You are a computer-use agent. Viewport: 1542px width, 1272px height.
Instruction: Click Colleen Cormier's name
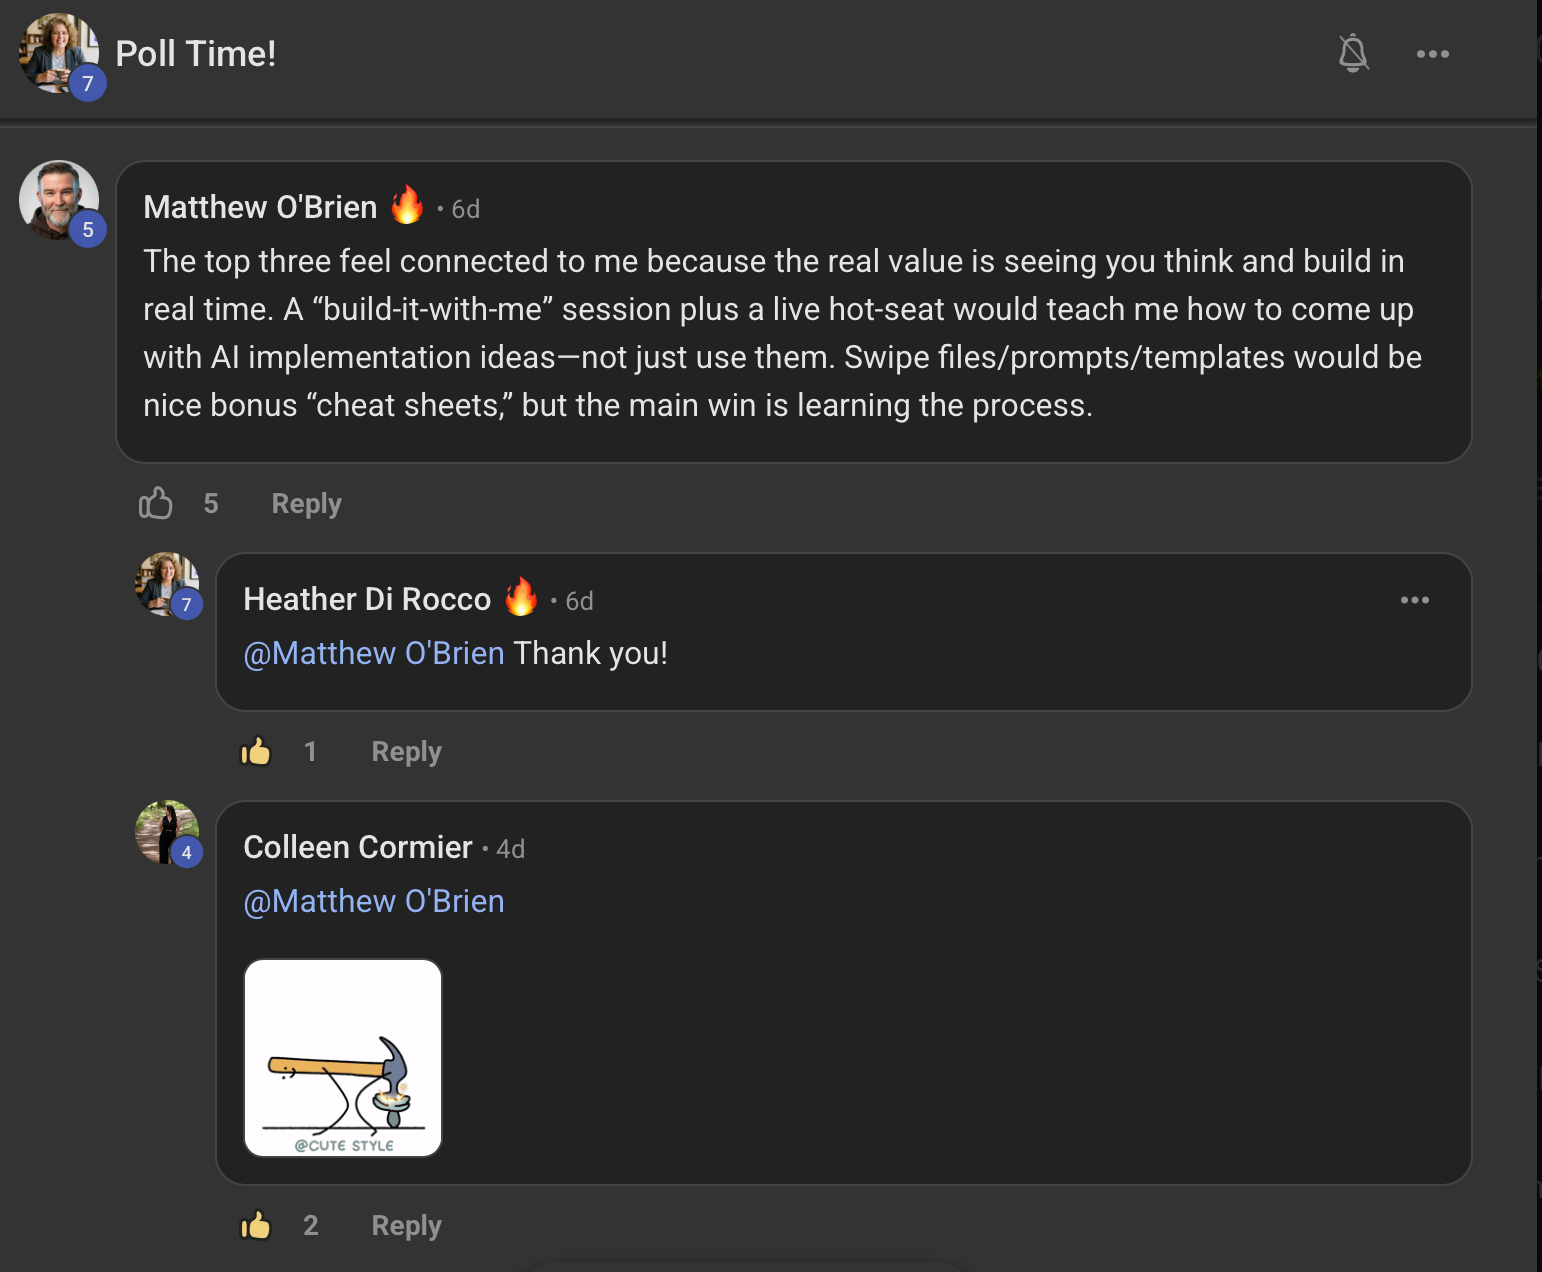click(x=358, y=847)
